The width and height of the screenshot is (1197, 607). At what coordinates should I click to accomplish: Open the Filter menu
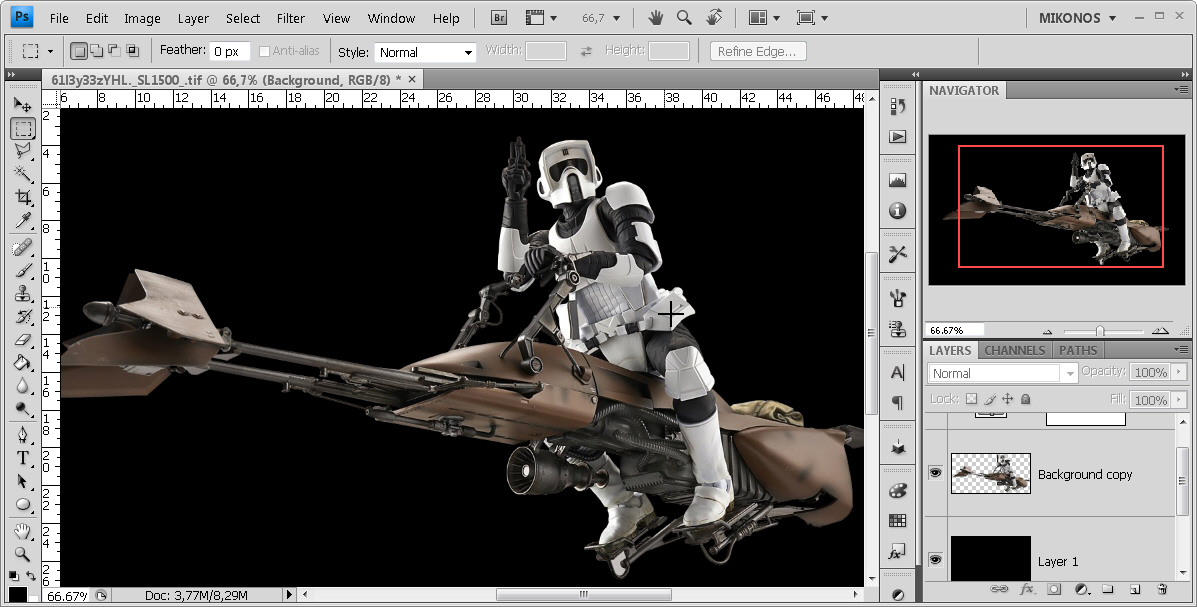[290, 18]
